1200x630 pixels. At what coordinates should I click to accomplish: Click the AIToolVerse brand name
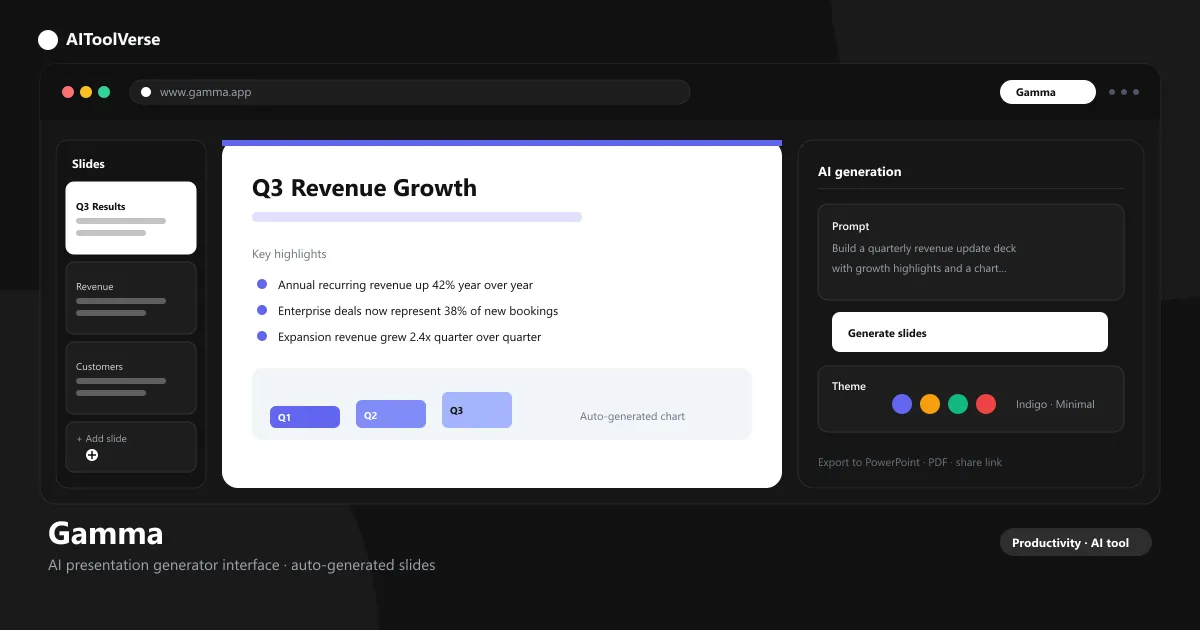pyautogui.click(x=112, y=40)
